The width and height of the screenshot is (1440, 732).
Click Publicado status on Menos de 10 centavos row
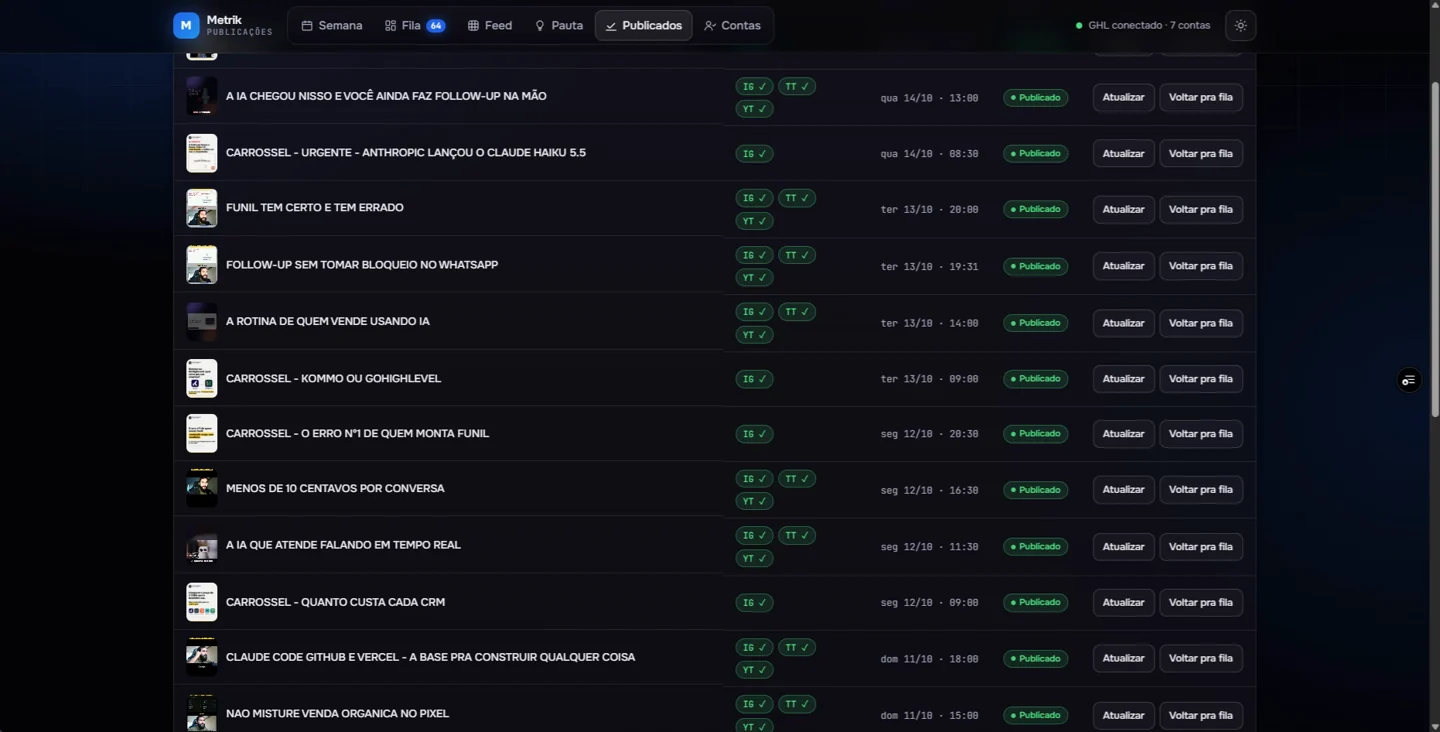tap(1035, 490)
